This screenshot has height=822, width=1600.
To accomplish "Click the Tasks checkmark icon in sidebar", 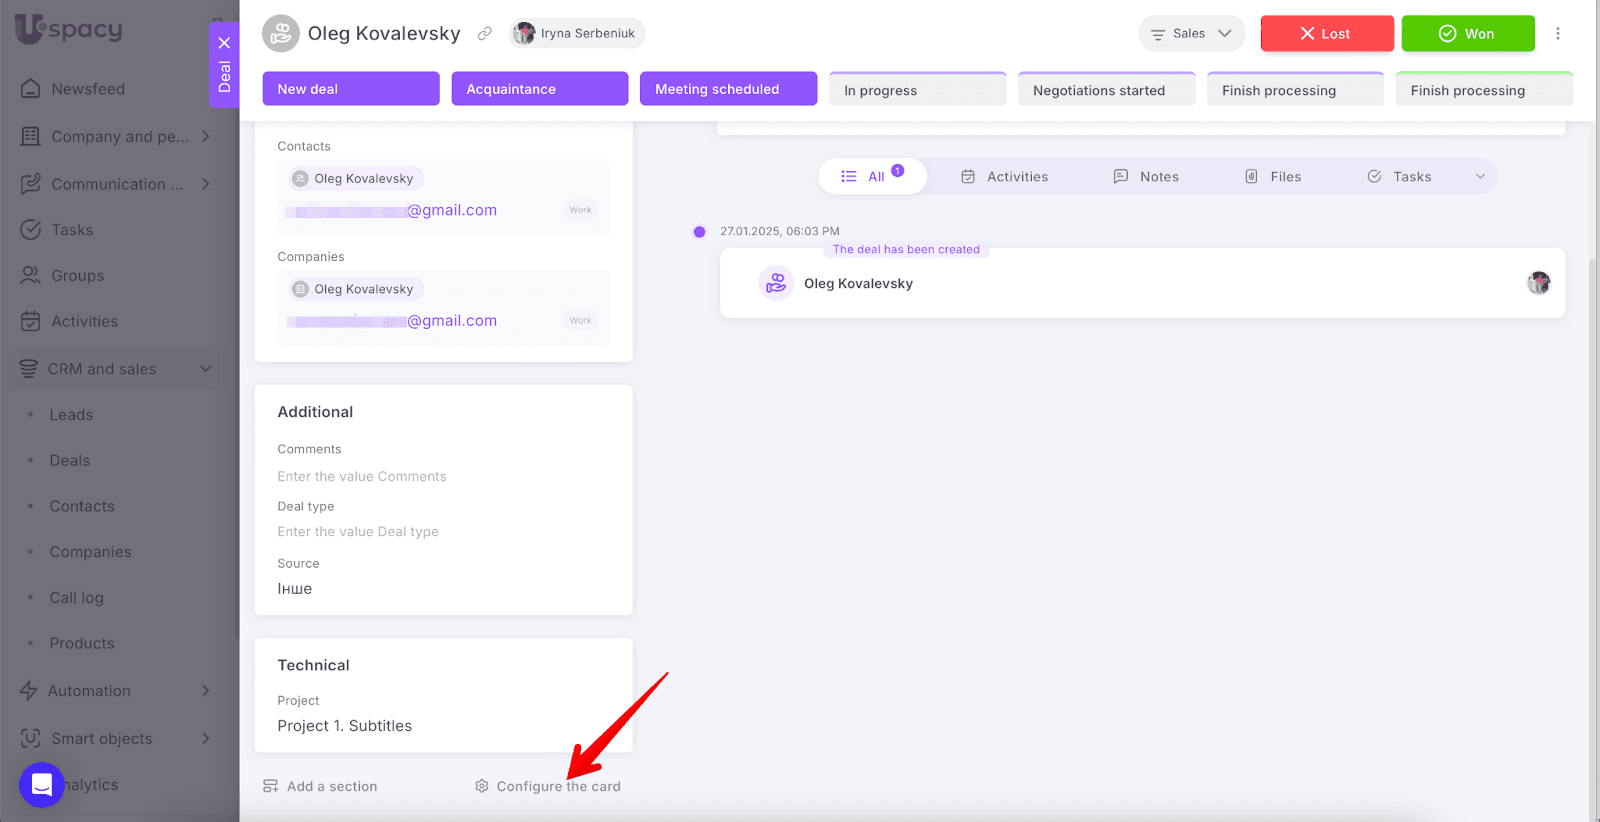I will [31, 230].
